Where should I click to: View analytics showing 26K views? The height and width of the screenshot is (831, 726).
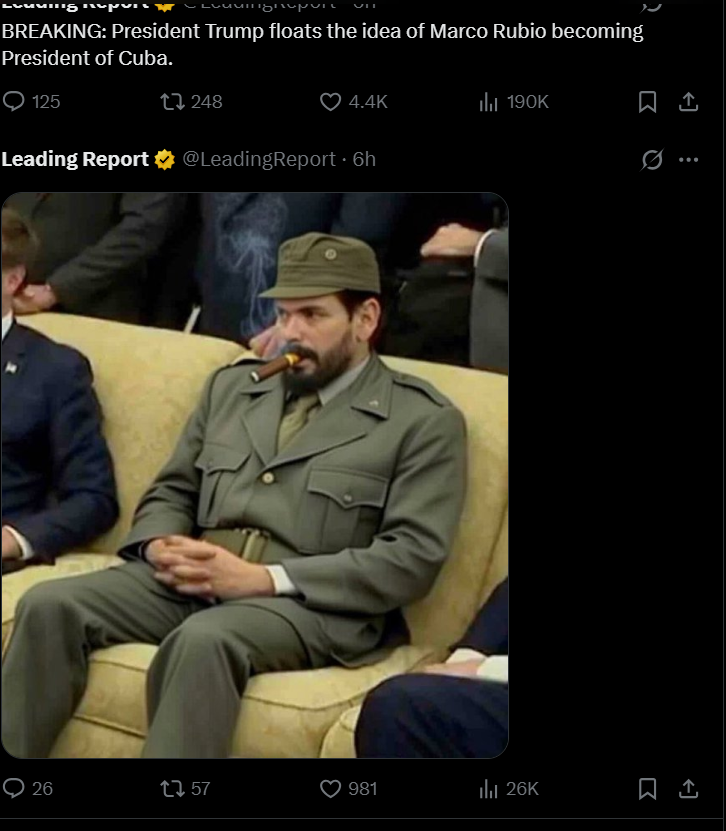tap(489, 788)
